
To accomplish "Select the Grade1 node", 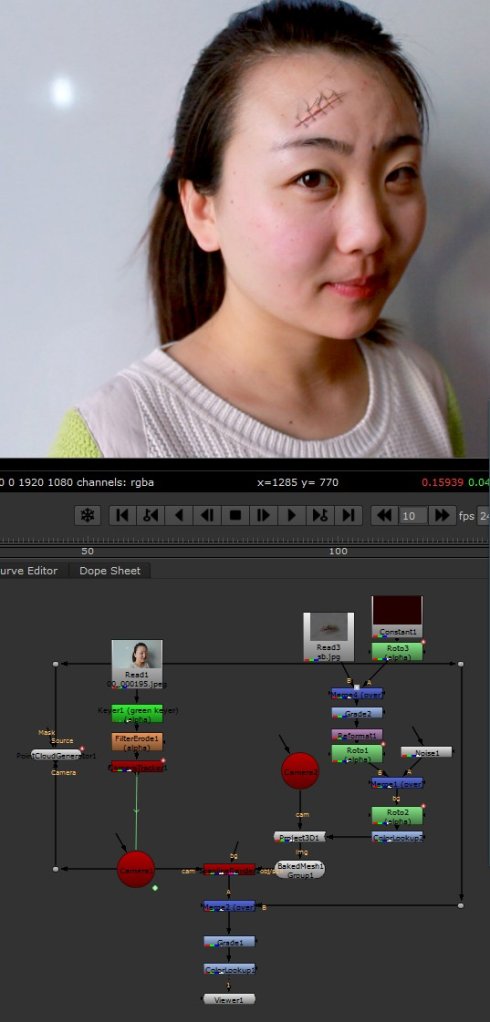I will (229, 941).
